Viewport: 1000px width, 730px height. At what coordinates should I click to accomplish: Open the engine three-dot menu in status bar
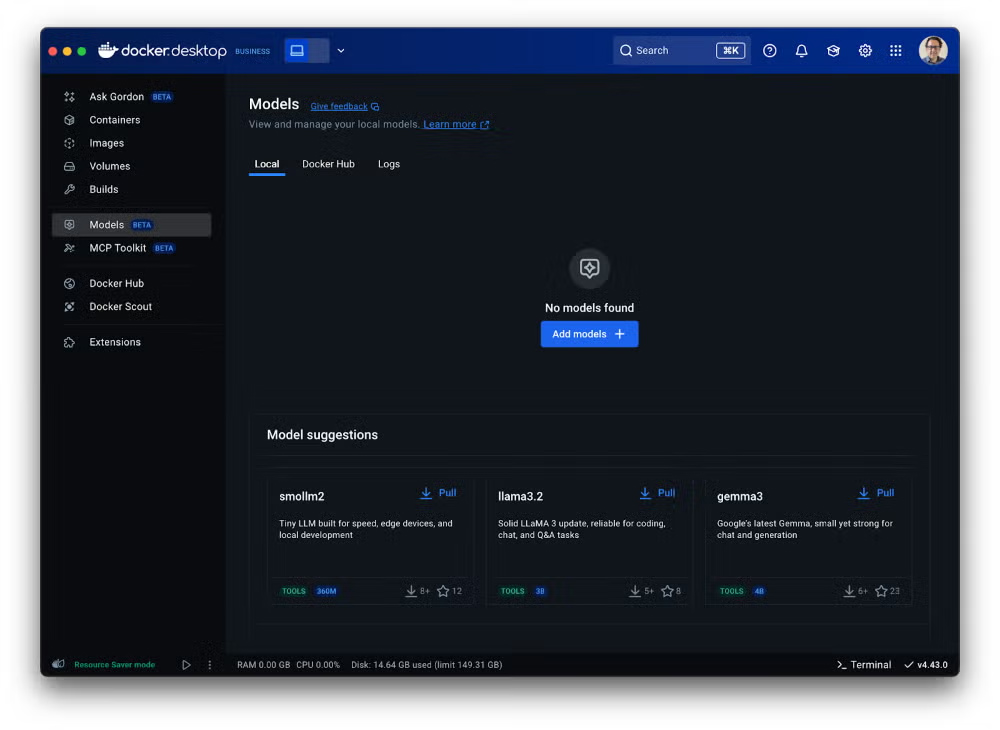[x=210, y=664]
